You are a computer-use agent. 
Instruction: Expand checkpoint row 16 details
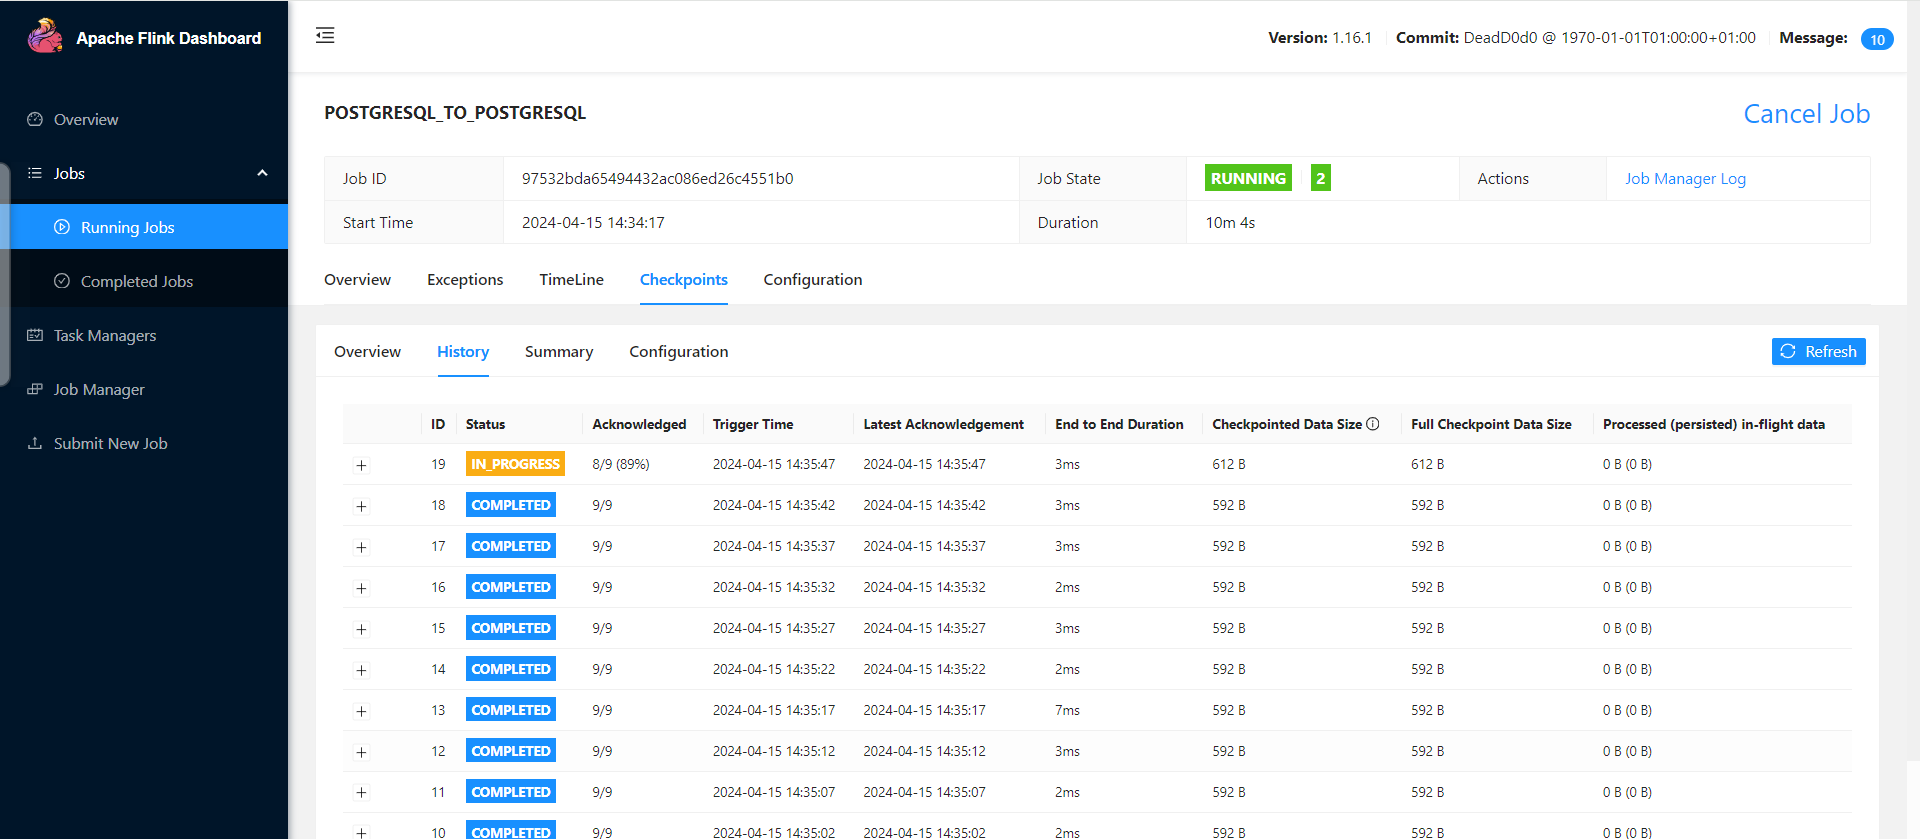(361, 588)
